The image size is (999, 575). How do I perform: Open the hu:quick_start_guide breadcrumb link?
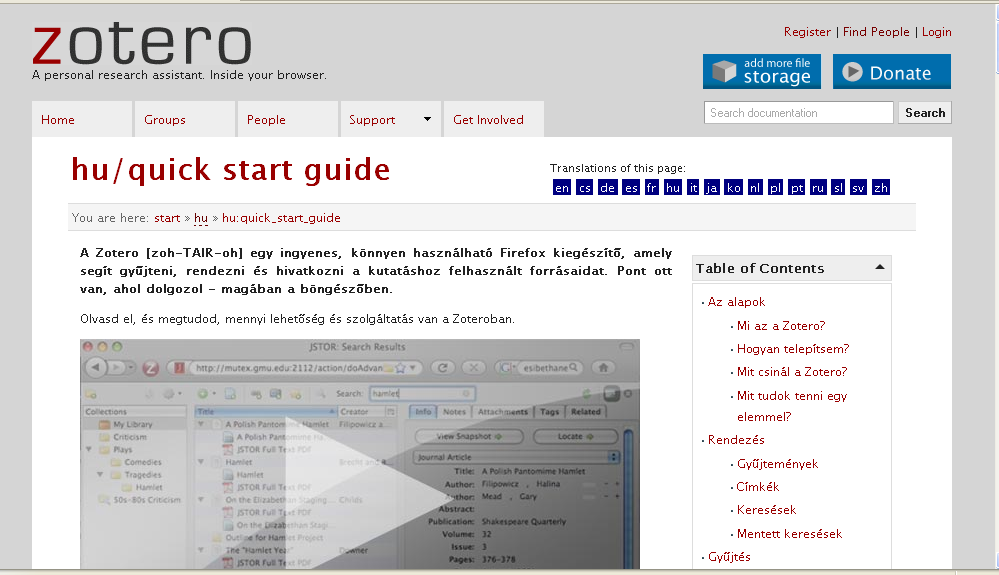tap(281, 218)
